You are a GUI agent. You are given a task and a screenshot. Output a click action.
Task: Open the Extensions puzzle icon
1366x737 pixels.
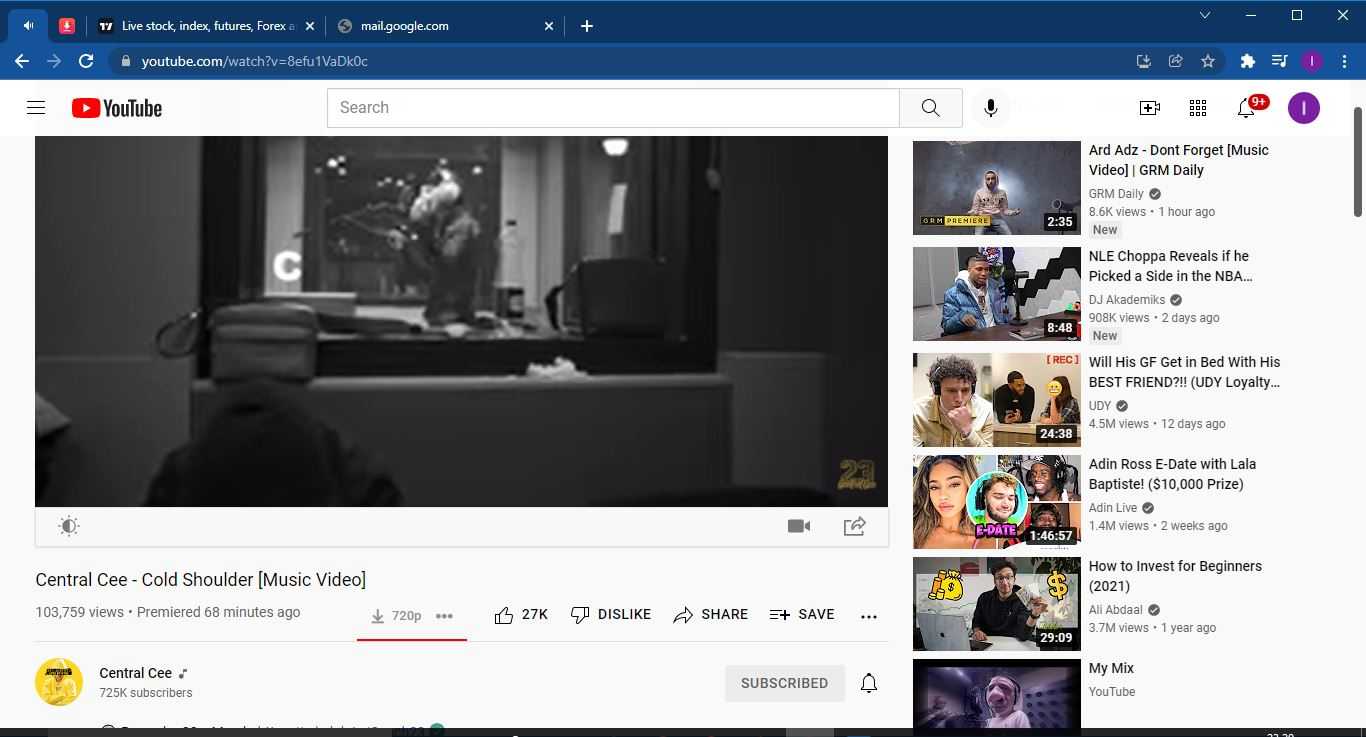(x=1247, y=61)
